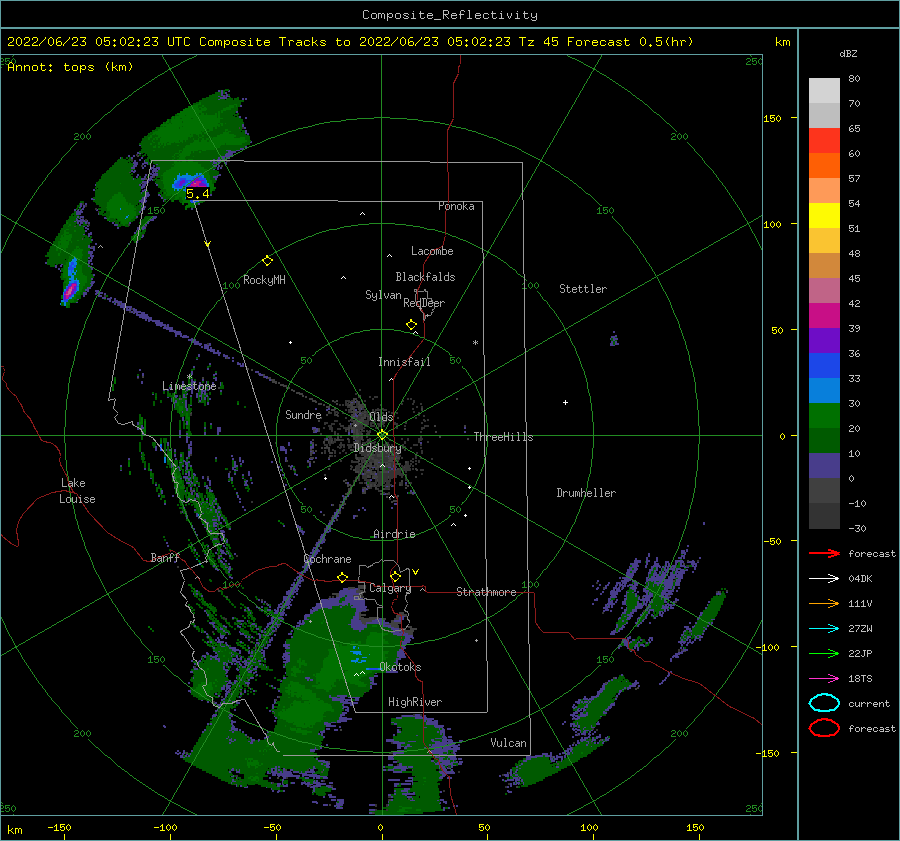
Task: Click the Drumheller city label
Action: pos(586,493)
